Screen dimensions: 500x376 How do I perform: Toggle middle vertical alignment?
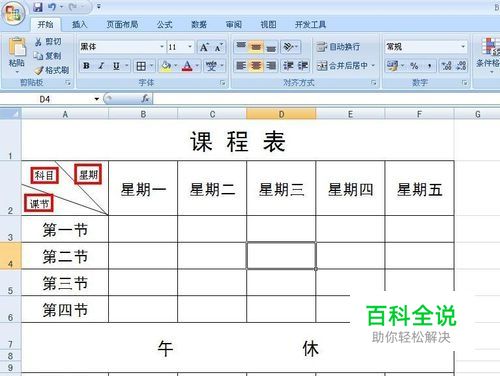click(256, 47)
